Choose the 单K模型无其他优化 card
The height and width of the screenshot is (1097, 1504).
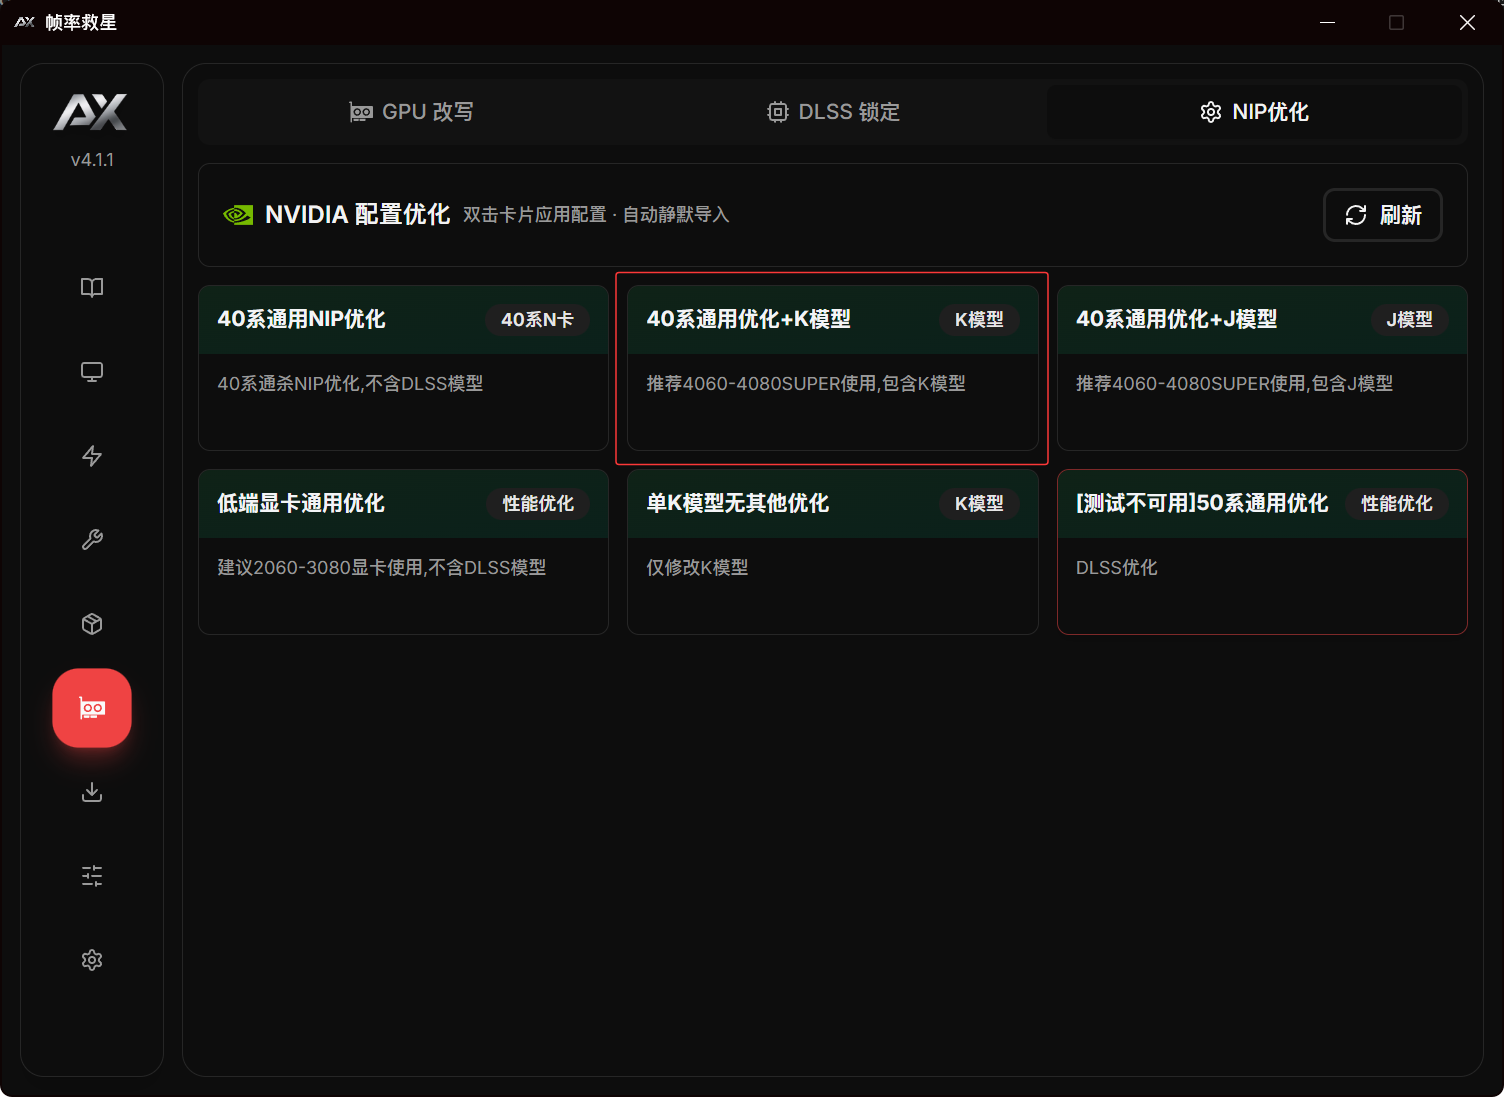click(x=832, y=552)
